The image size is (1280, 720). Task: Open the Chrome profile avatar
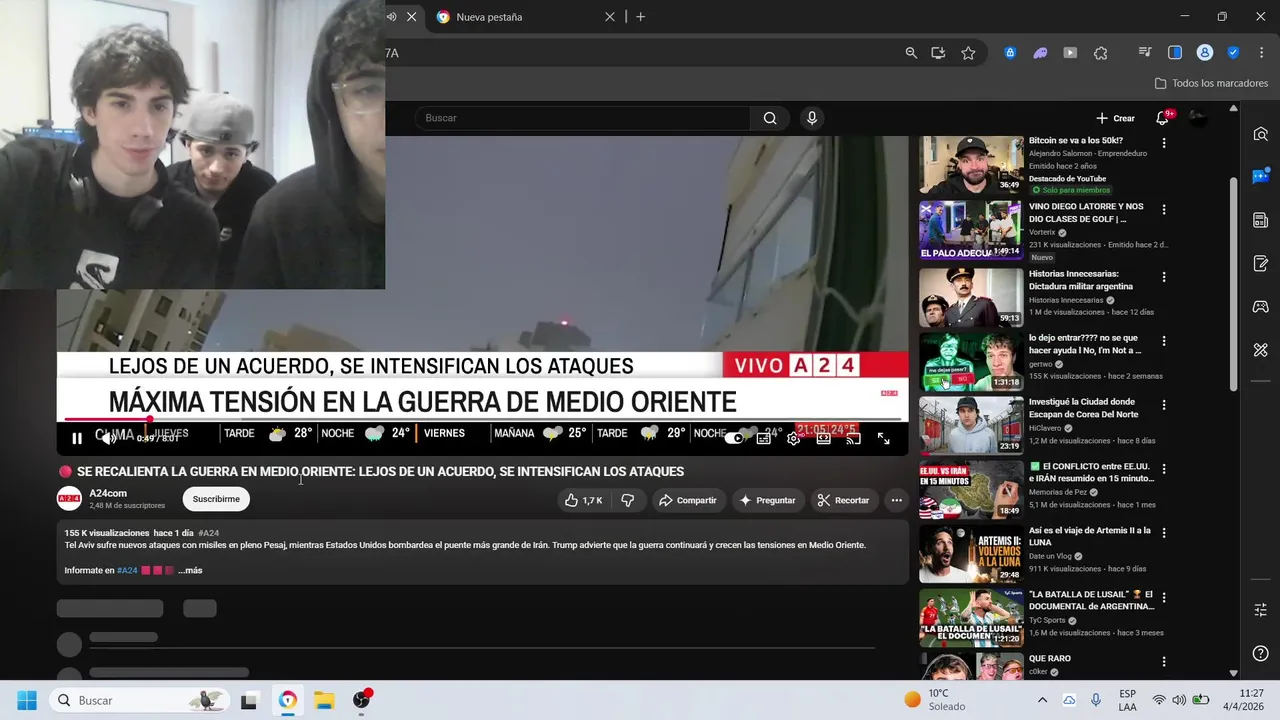coord(1205,53)
